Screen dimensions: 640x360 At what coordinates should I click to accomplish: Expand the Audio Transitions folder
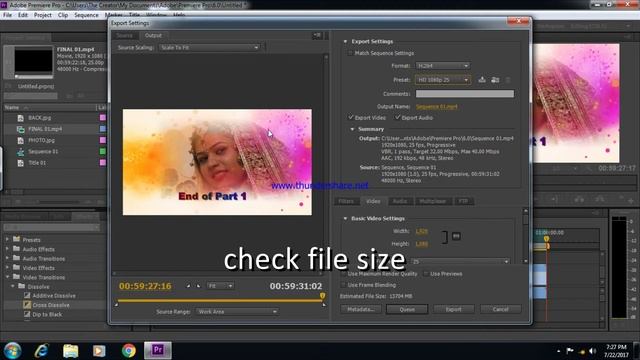7,258
